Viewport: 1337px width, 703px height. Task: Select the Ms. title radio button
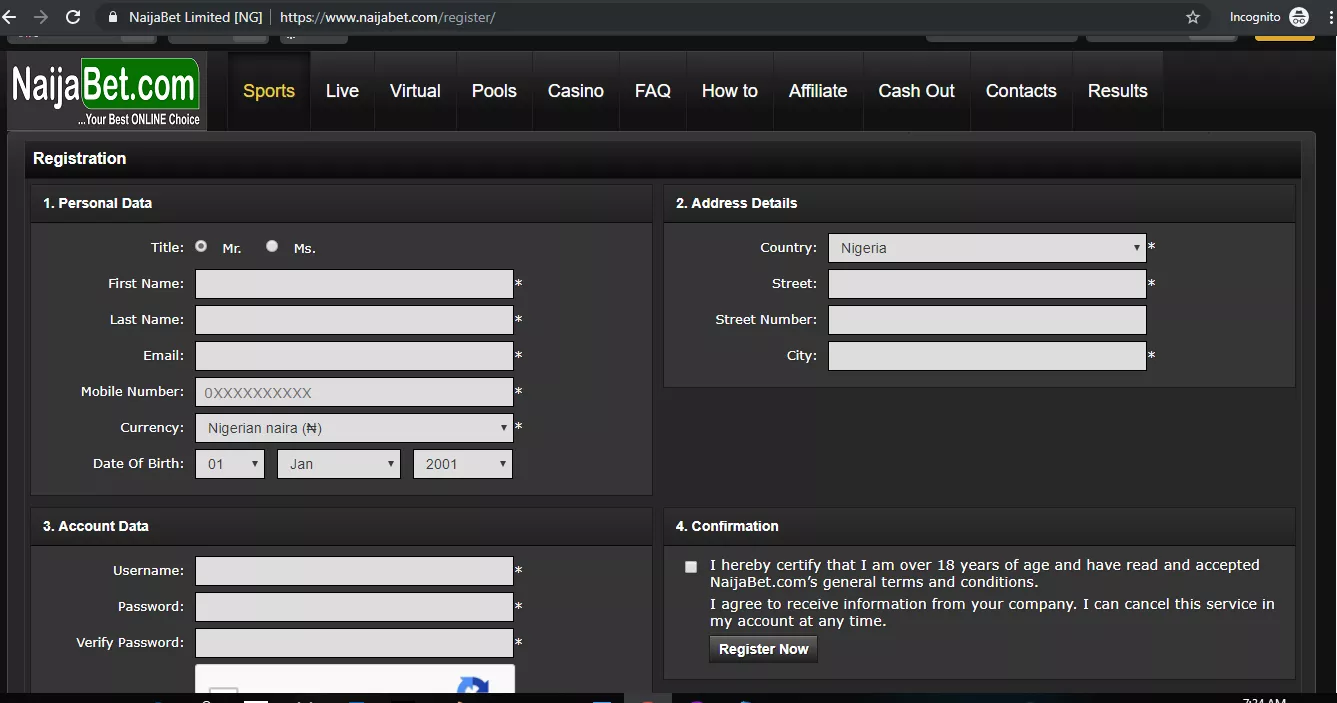click(x=272, y=246)
